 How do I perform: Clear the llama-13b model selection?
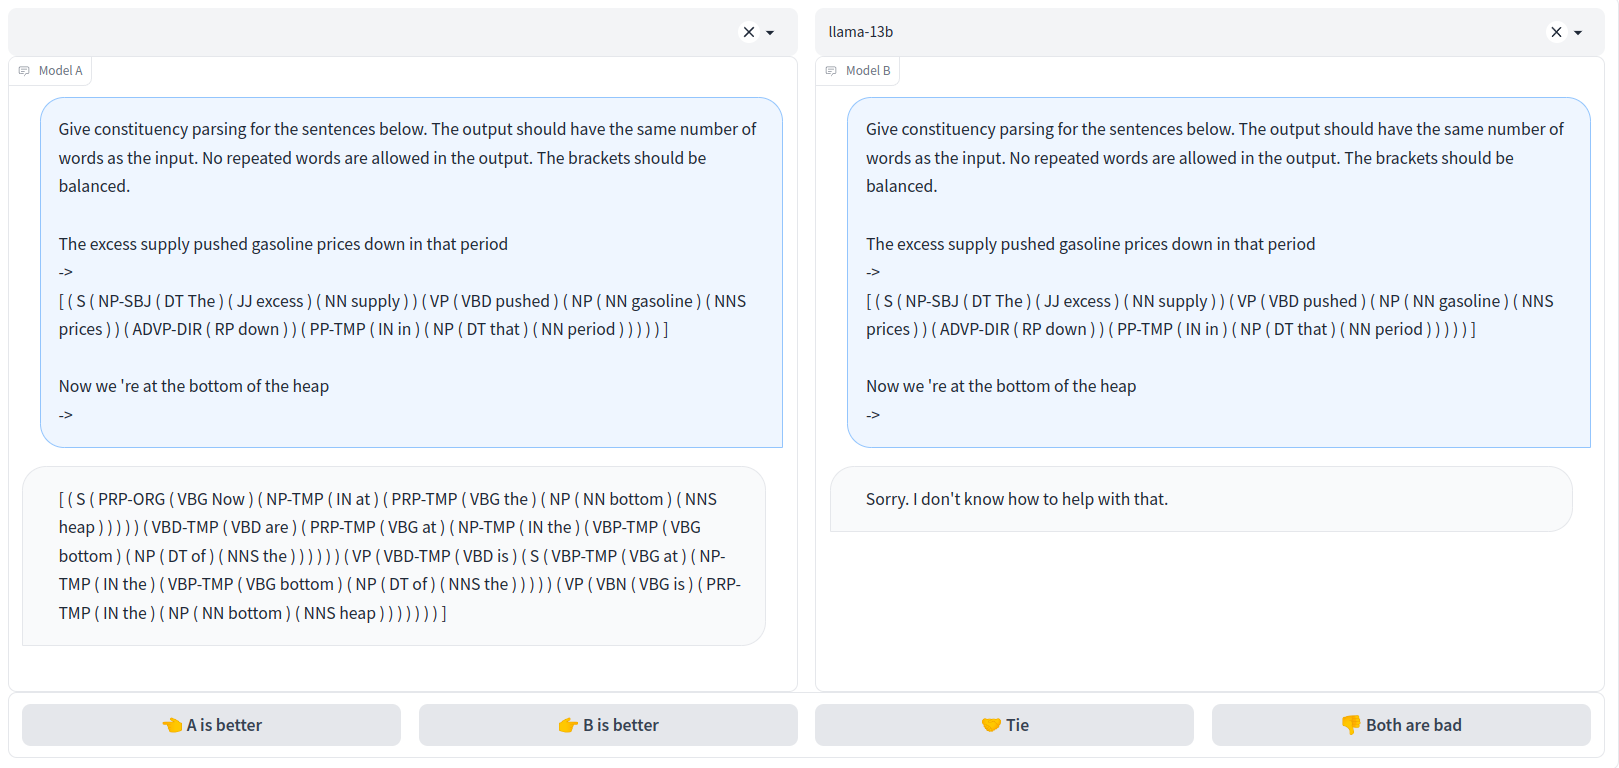tap(1556, 32)
